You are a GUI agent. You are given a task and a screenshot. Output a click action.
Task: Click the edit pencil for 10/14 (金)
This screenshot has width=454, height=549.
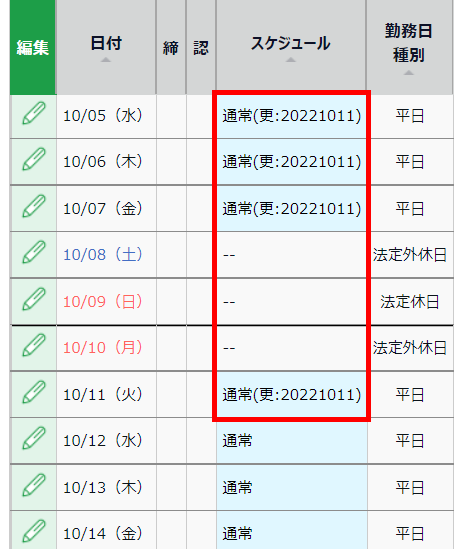pyautogui.click(x=34, y=531)
